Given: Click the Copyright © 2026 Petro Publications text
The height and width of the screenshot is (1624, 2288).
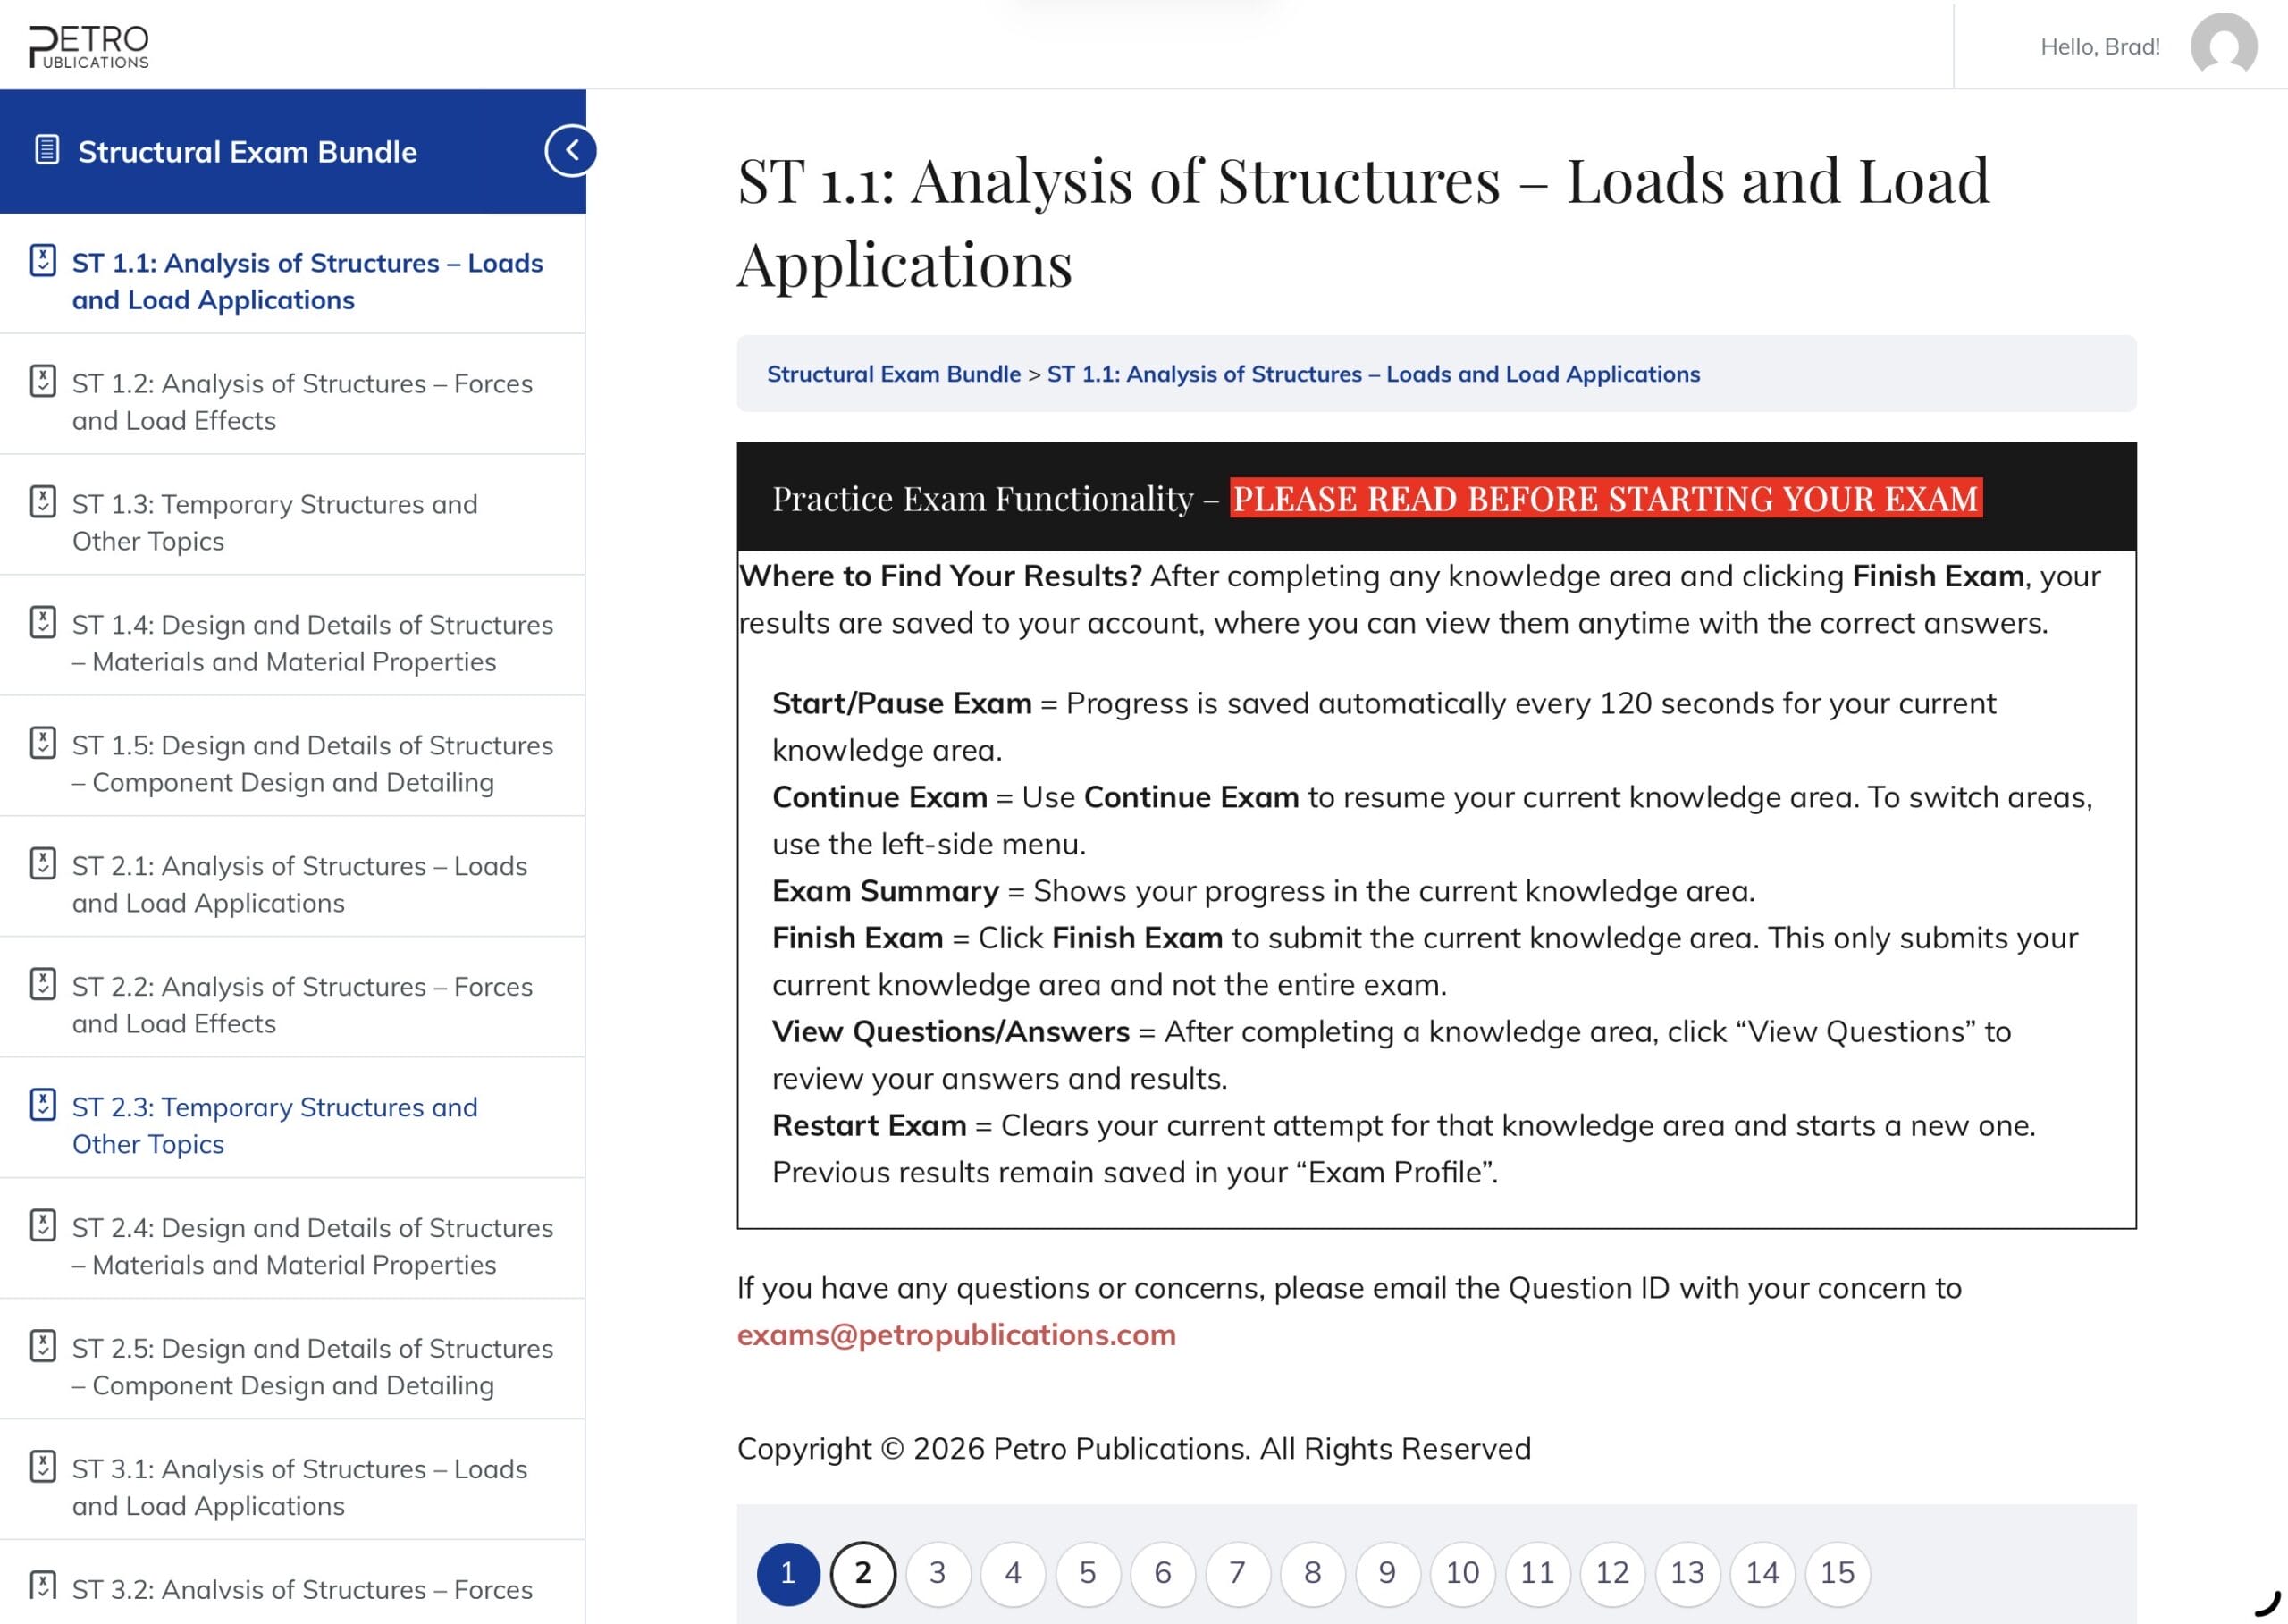Looking at the screenshot, I should pos(1134,1449).
